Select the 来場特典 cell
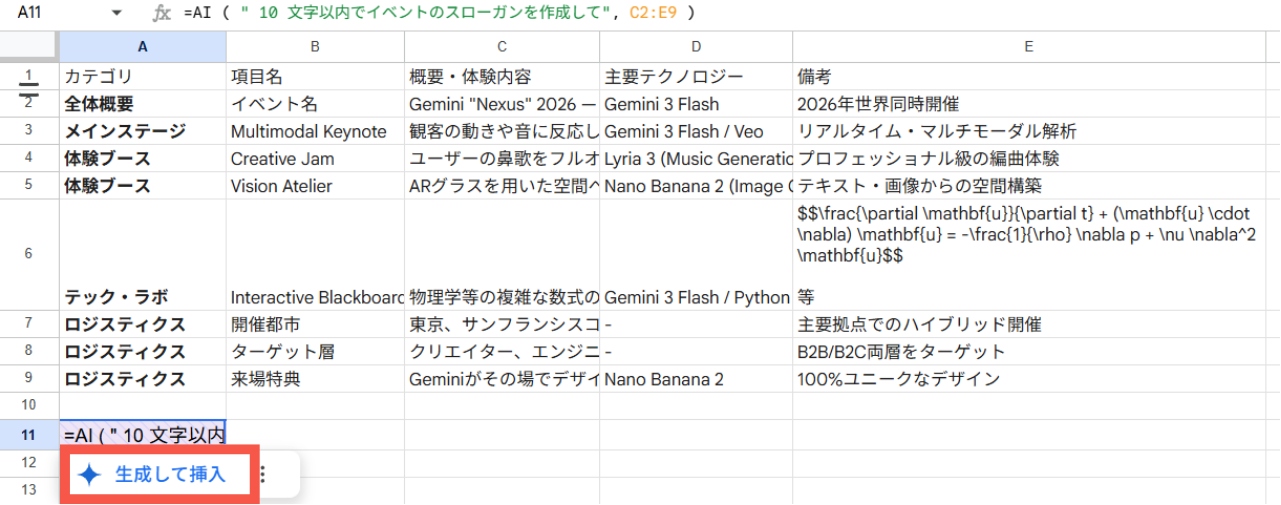 point(315,379)
